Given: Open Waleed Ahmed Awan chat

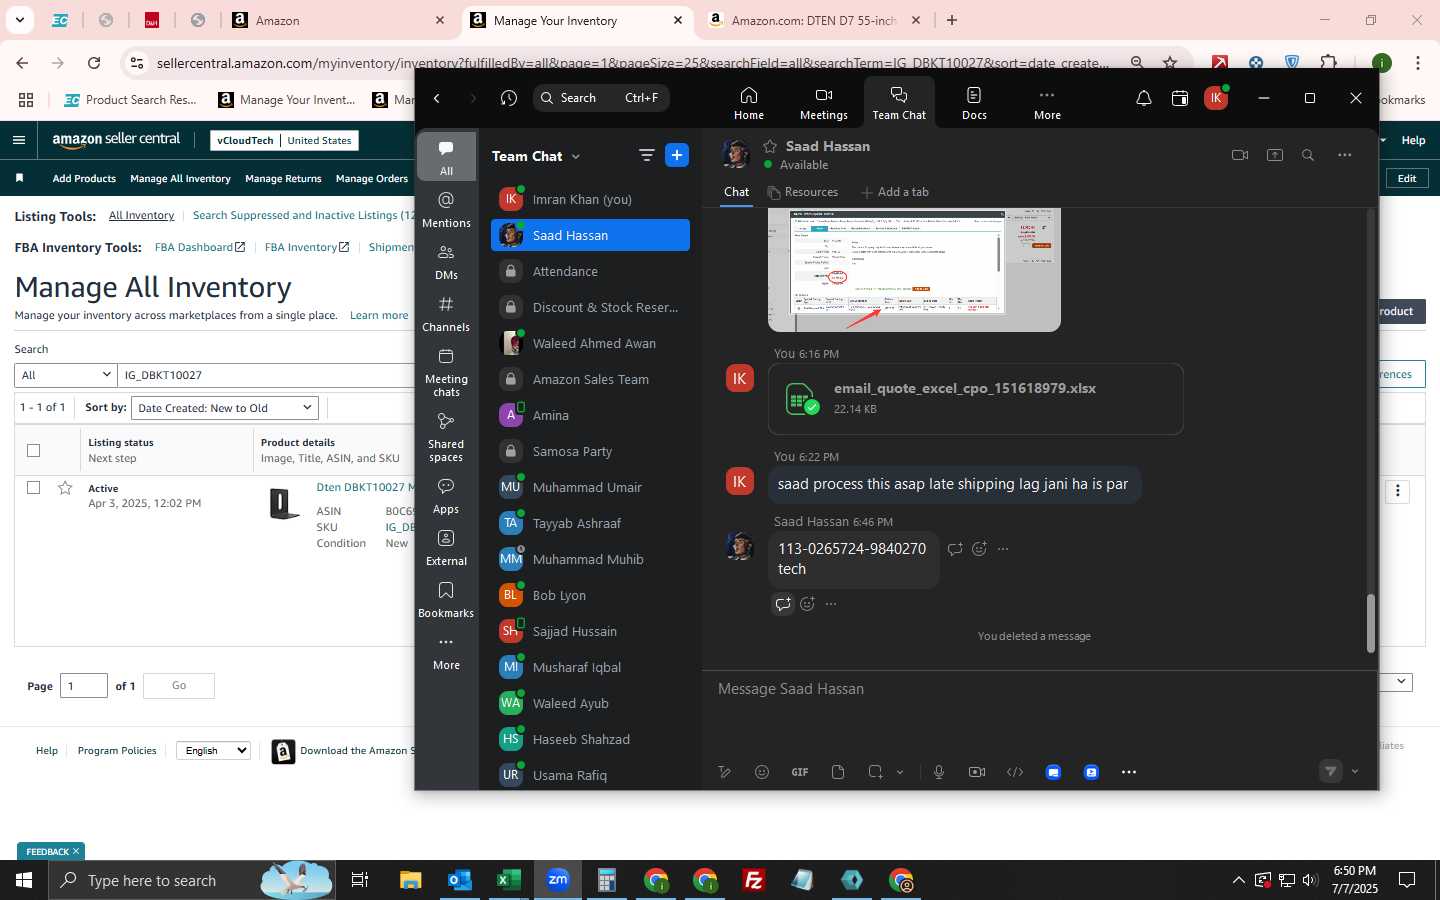Looking at the screenshot, I should click(590, 343).
